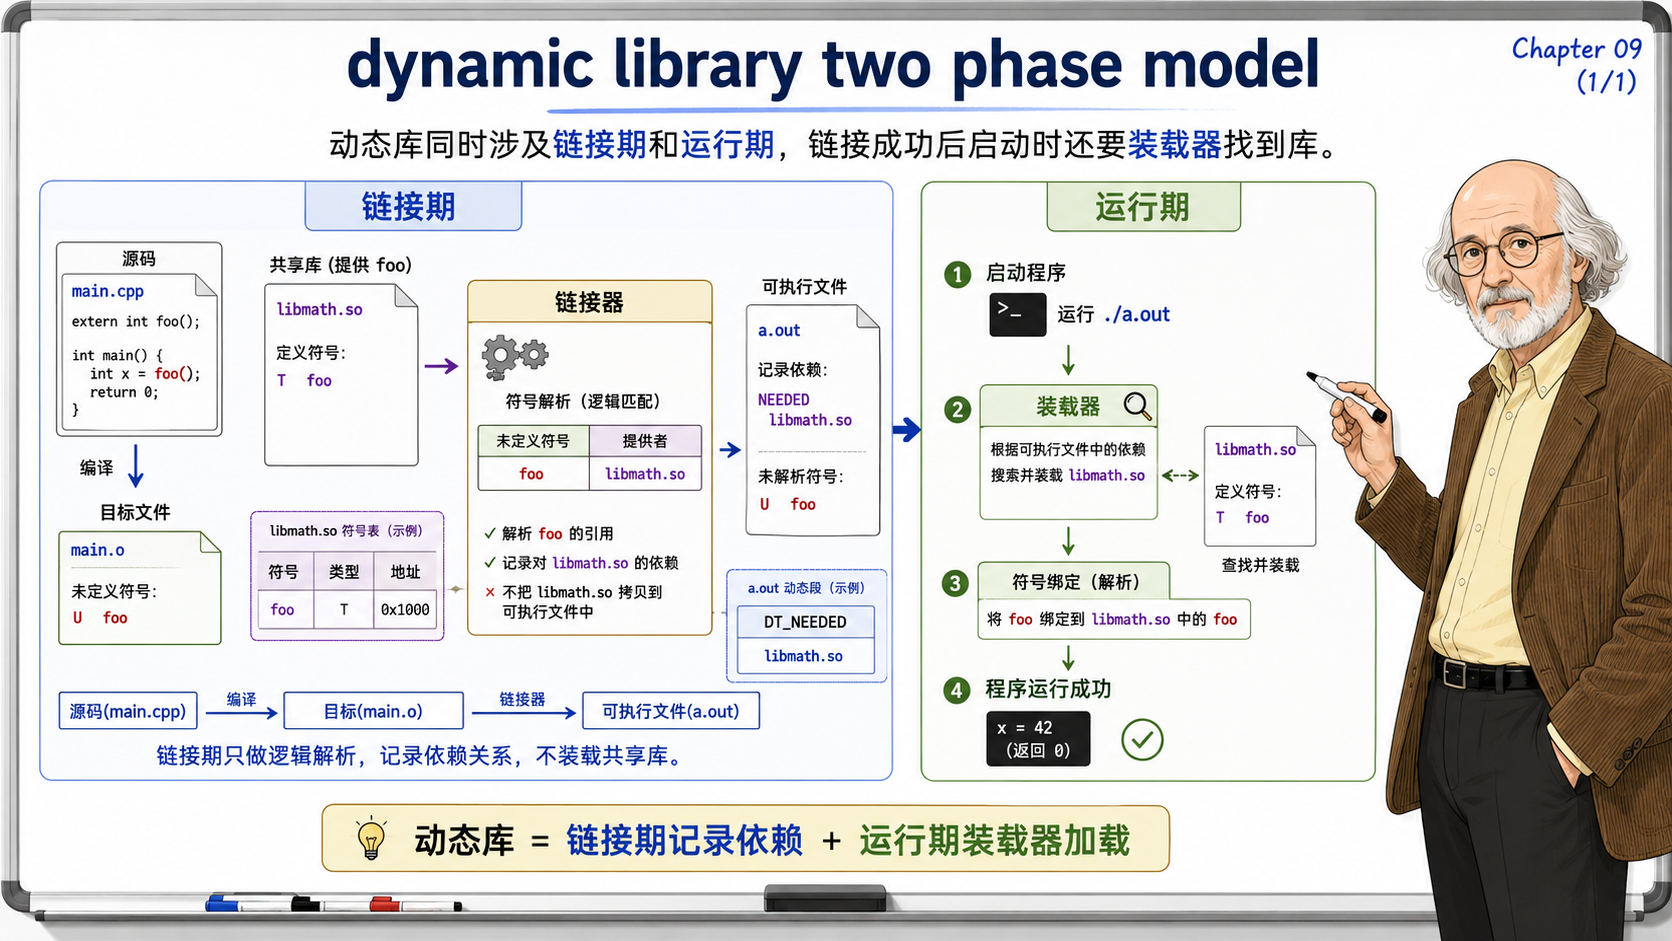The width and height of the screenshot is (1672, 941).
Task: Click the NEEDED label in the a.out document
Action: click(783, 399)
